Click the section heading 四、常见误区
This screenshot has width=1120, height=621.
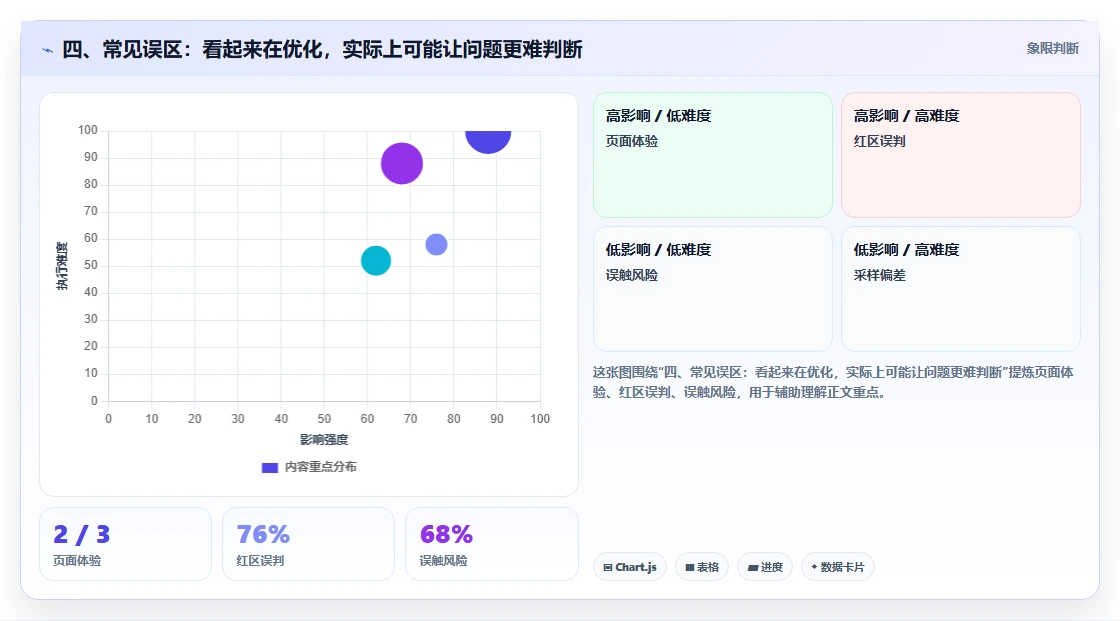point(322,49)
